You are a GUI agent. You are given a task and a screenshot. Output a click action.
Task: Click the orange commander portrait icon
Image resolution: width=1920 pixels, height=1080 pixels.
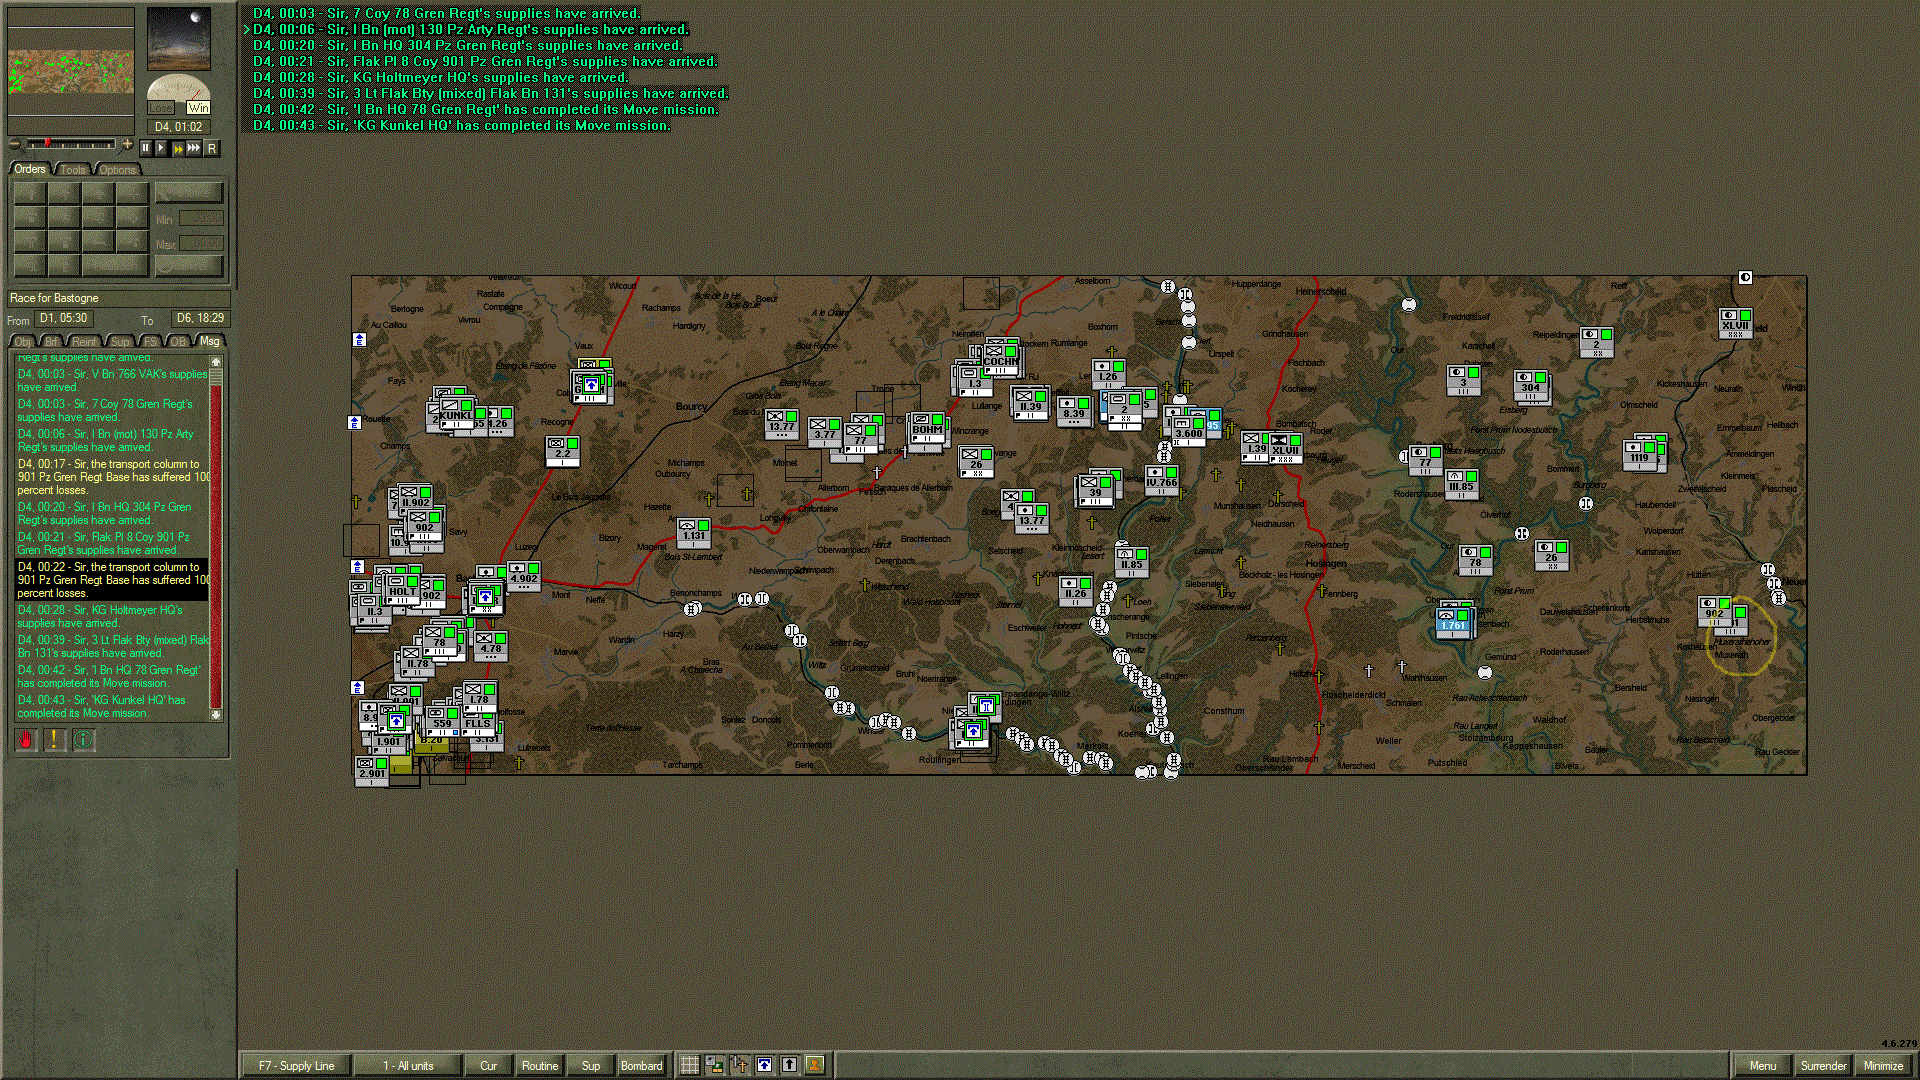click(815, 1065)
